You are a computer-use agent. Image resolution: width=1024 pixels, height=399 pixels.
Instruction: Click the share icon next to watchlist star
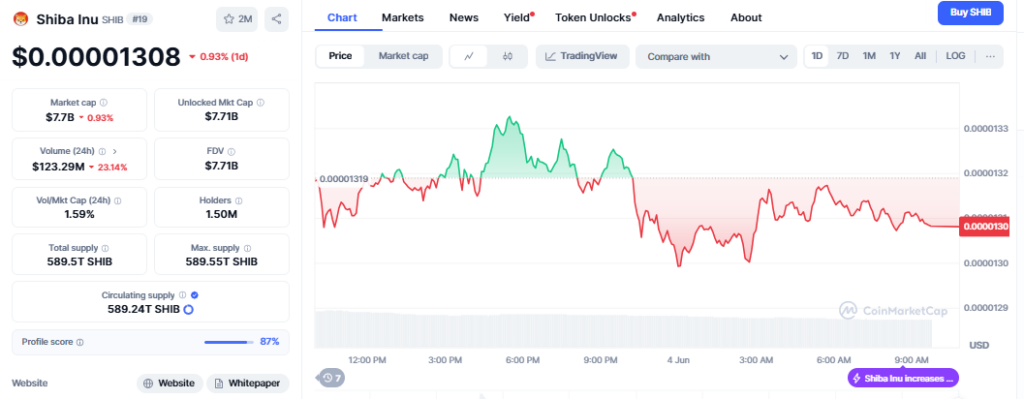(276, 19)
